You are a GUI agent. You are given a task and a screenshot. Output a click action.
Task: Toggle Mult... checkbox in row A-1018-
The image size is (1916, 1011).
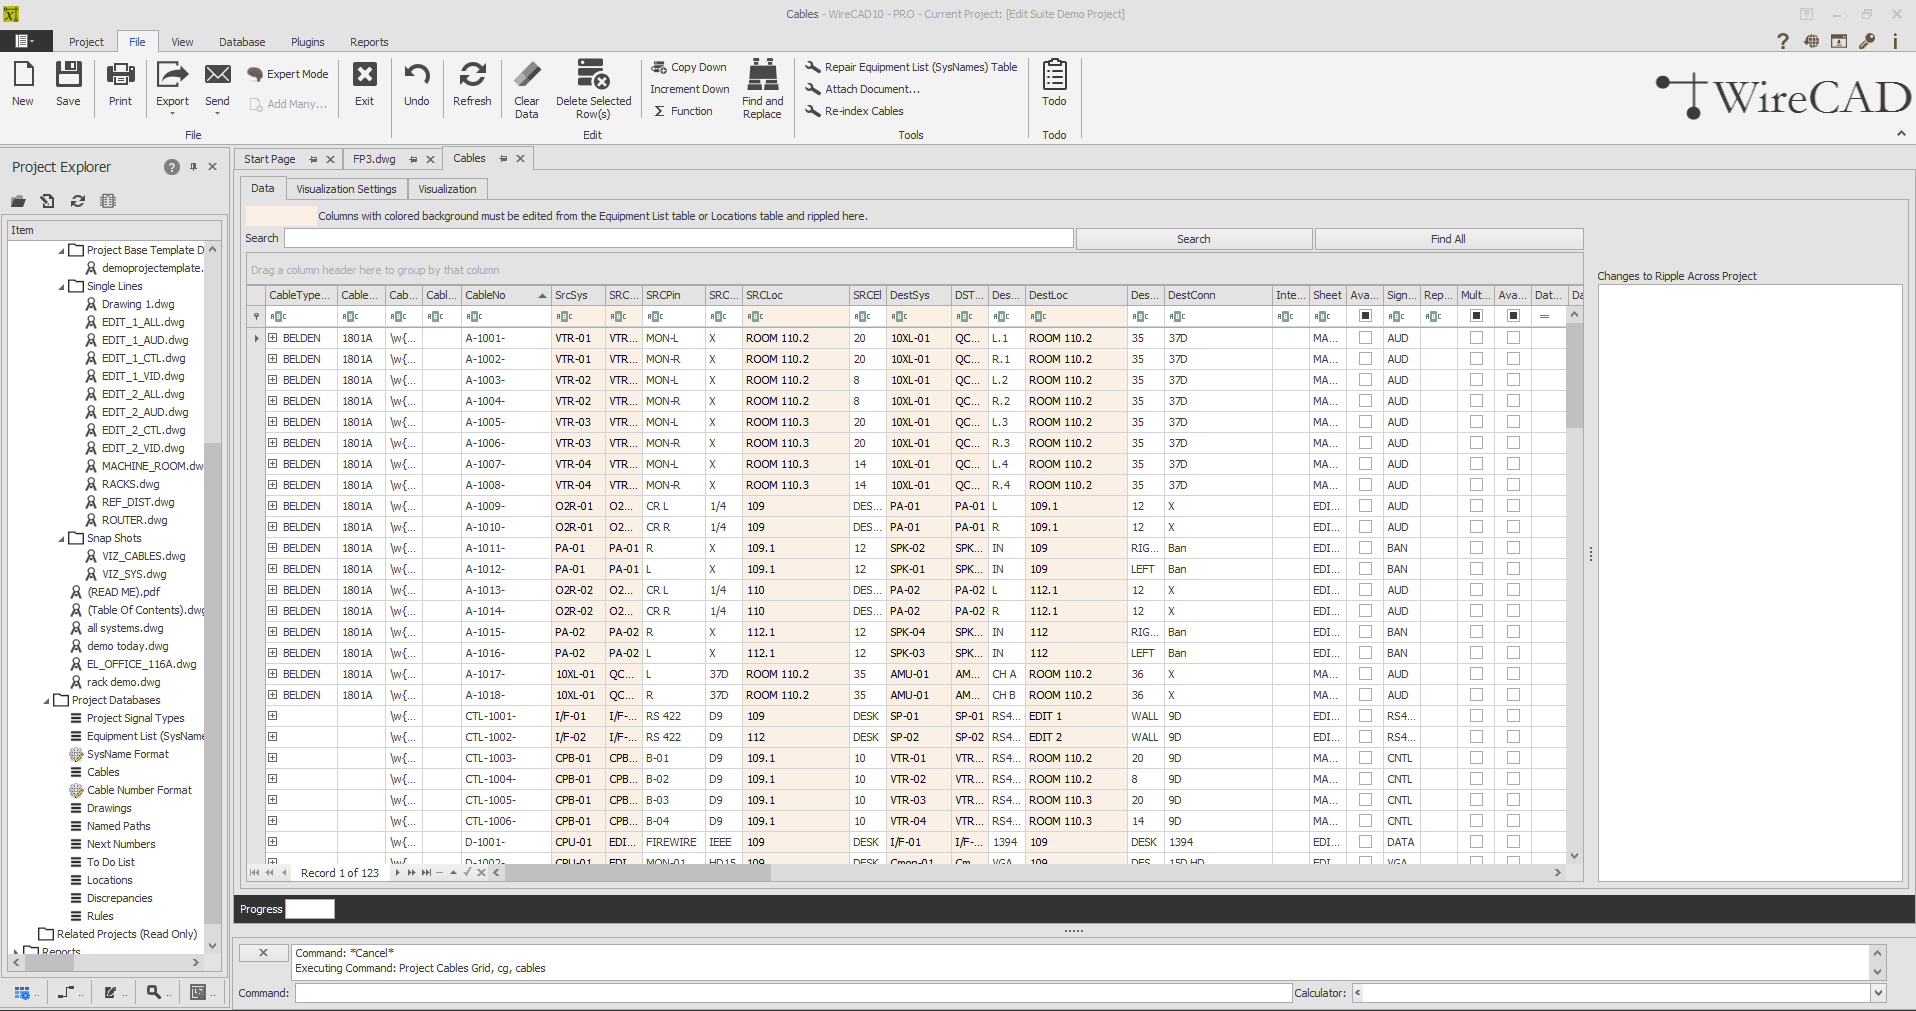pos(1476,695)
